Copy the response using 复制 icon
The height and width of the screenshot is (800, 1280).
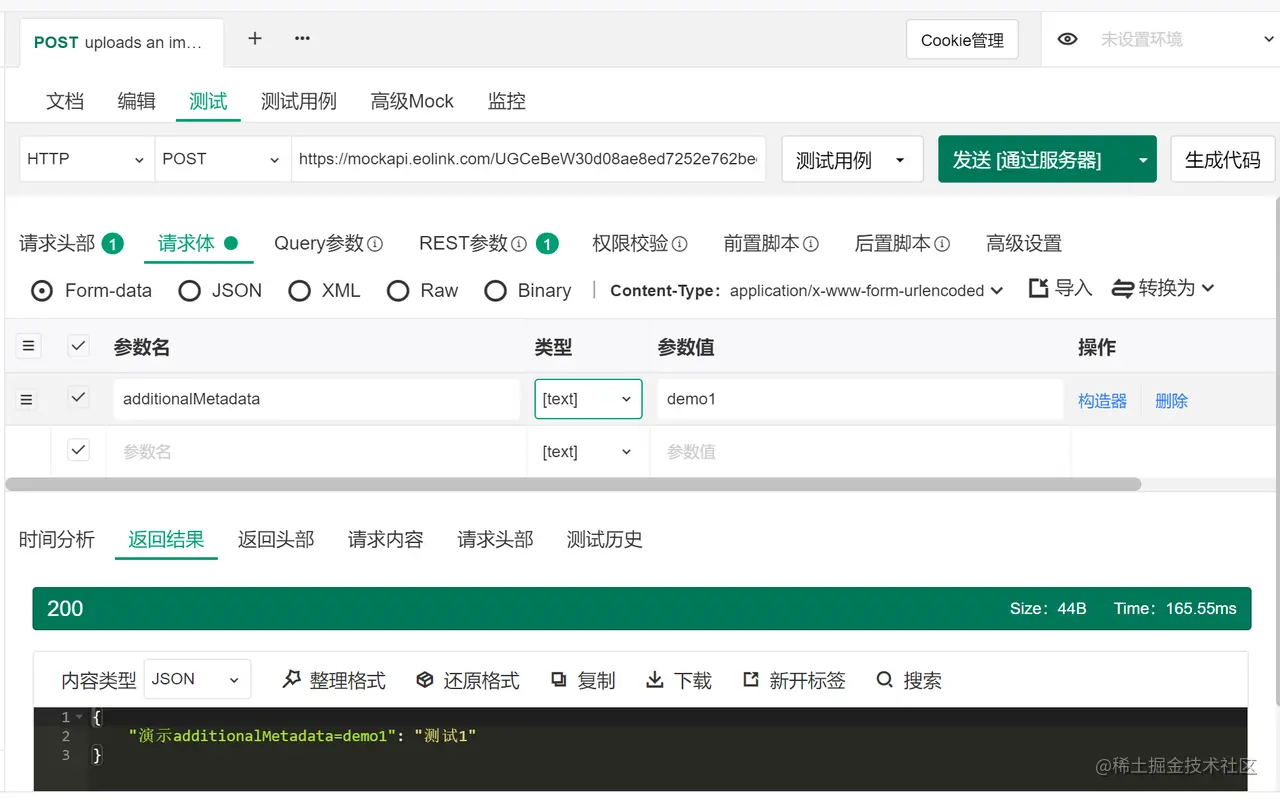559,680
